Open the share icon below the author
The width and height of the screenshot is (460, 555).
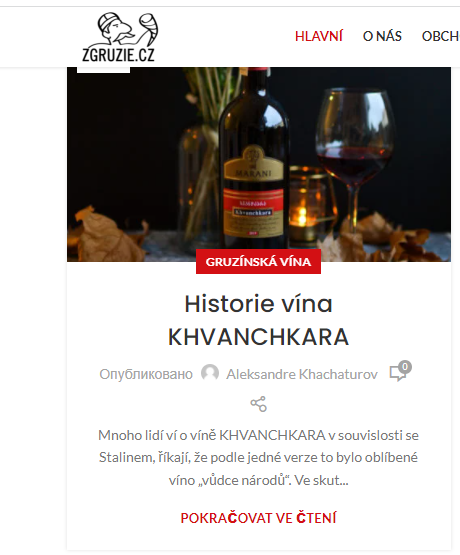coord(258,404)
